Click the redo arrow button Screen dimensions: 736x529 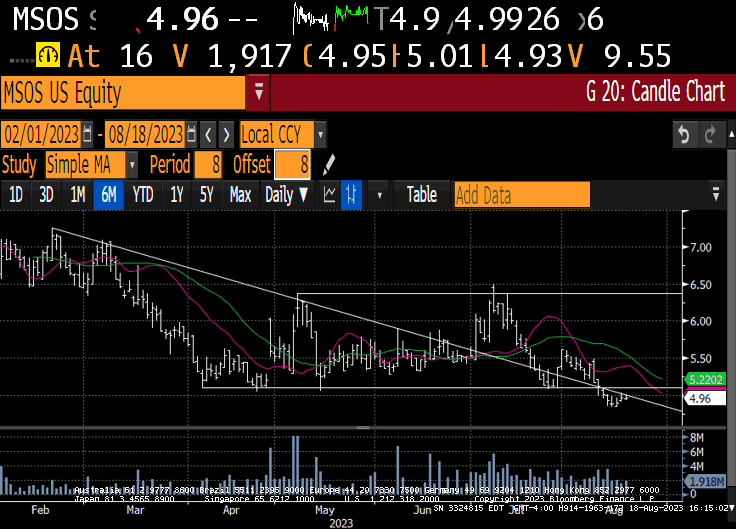(x=711, y=135)
